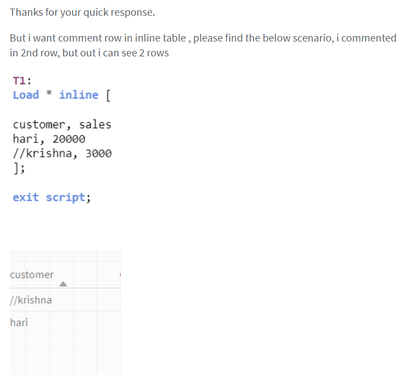Click the 'customer, sales' script line
This screenshot has height=375, width=400.
click(62, 124)
